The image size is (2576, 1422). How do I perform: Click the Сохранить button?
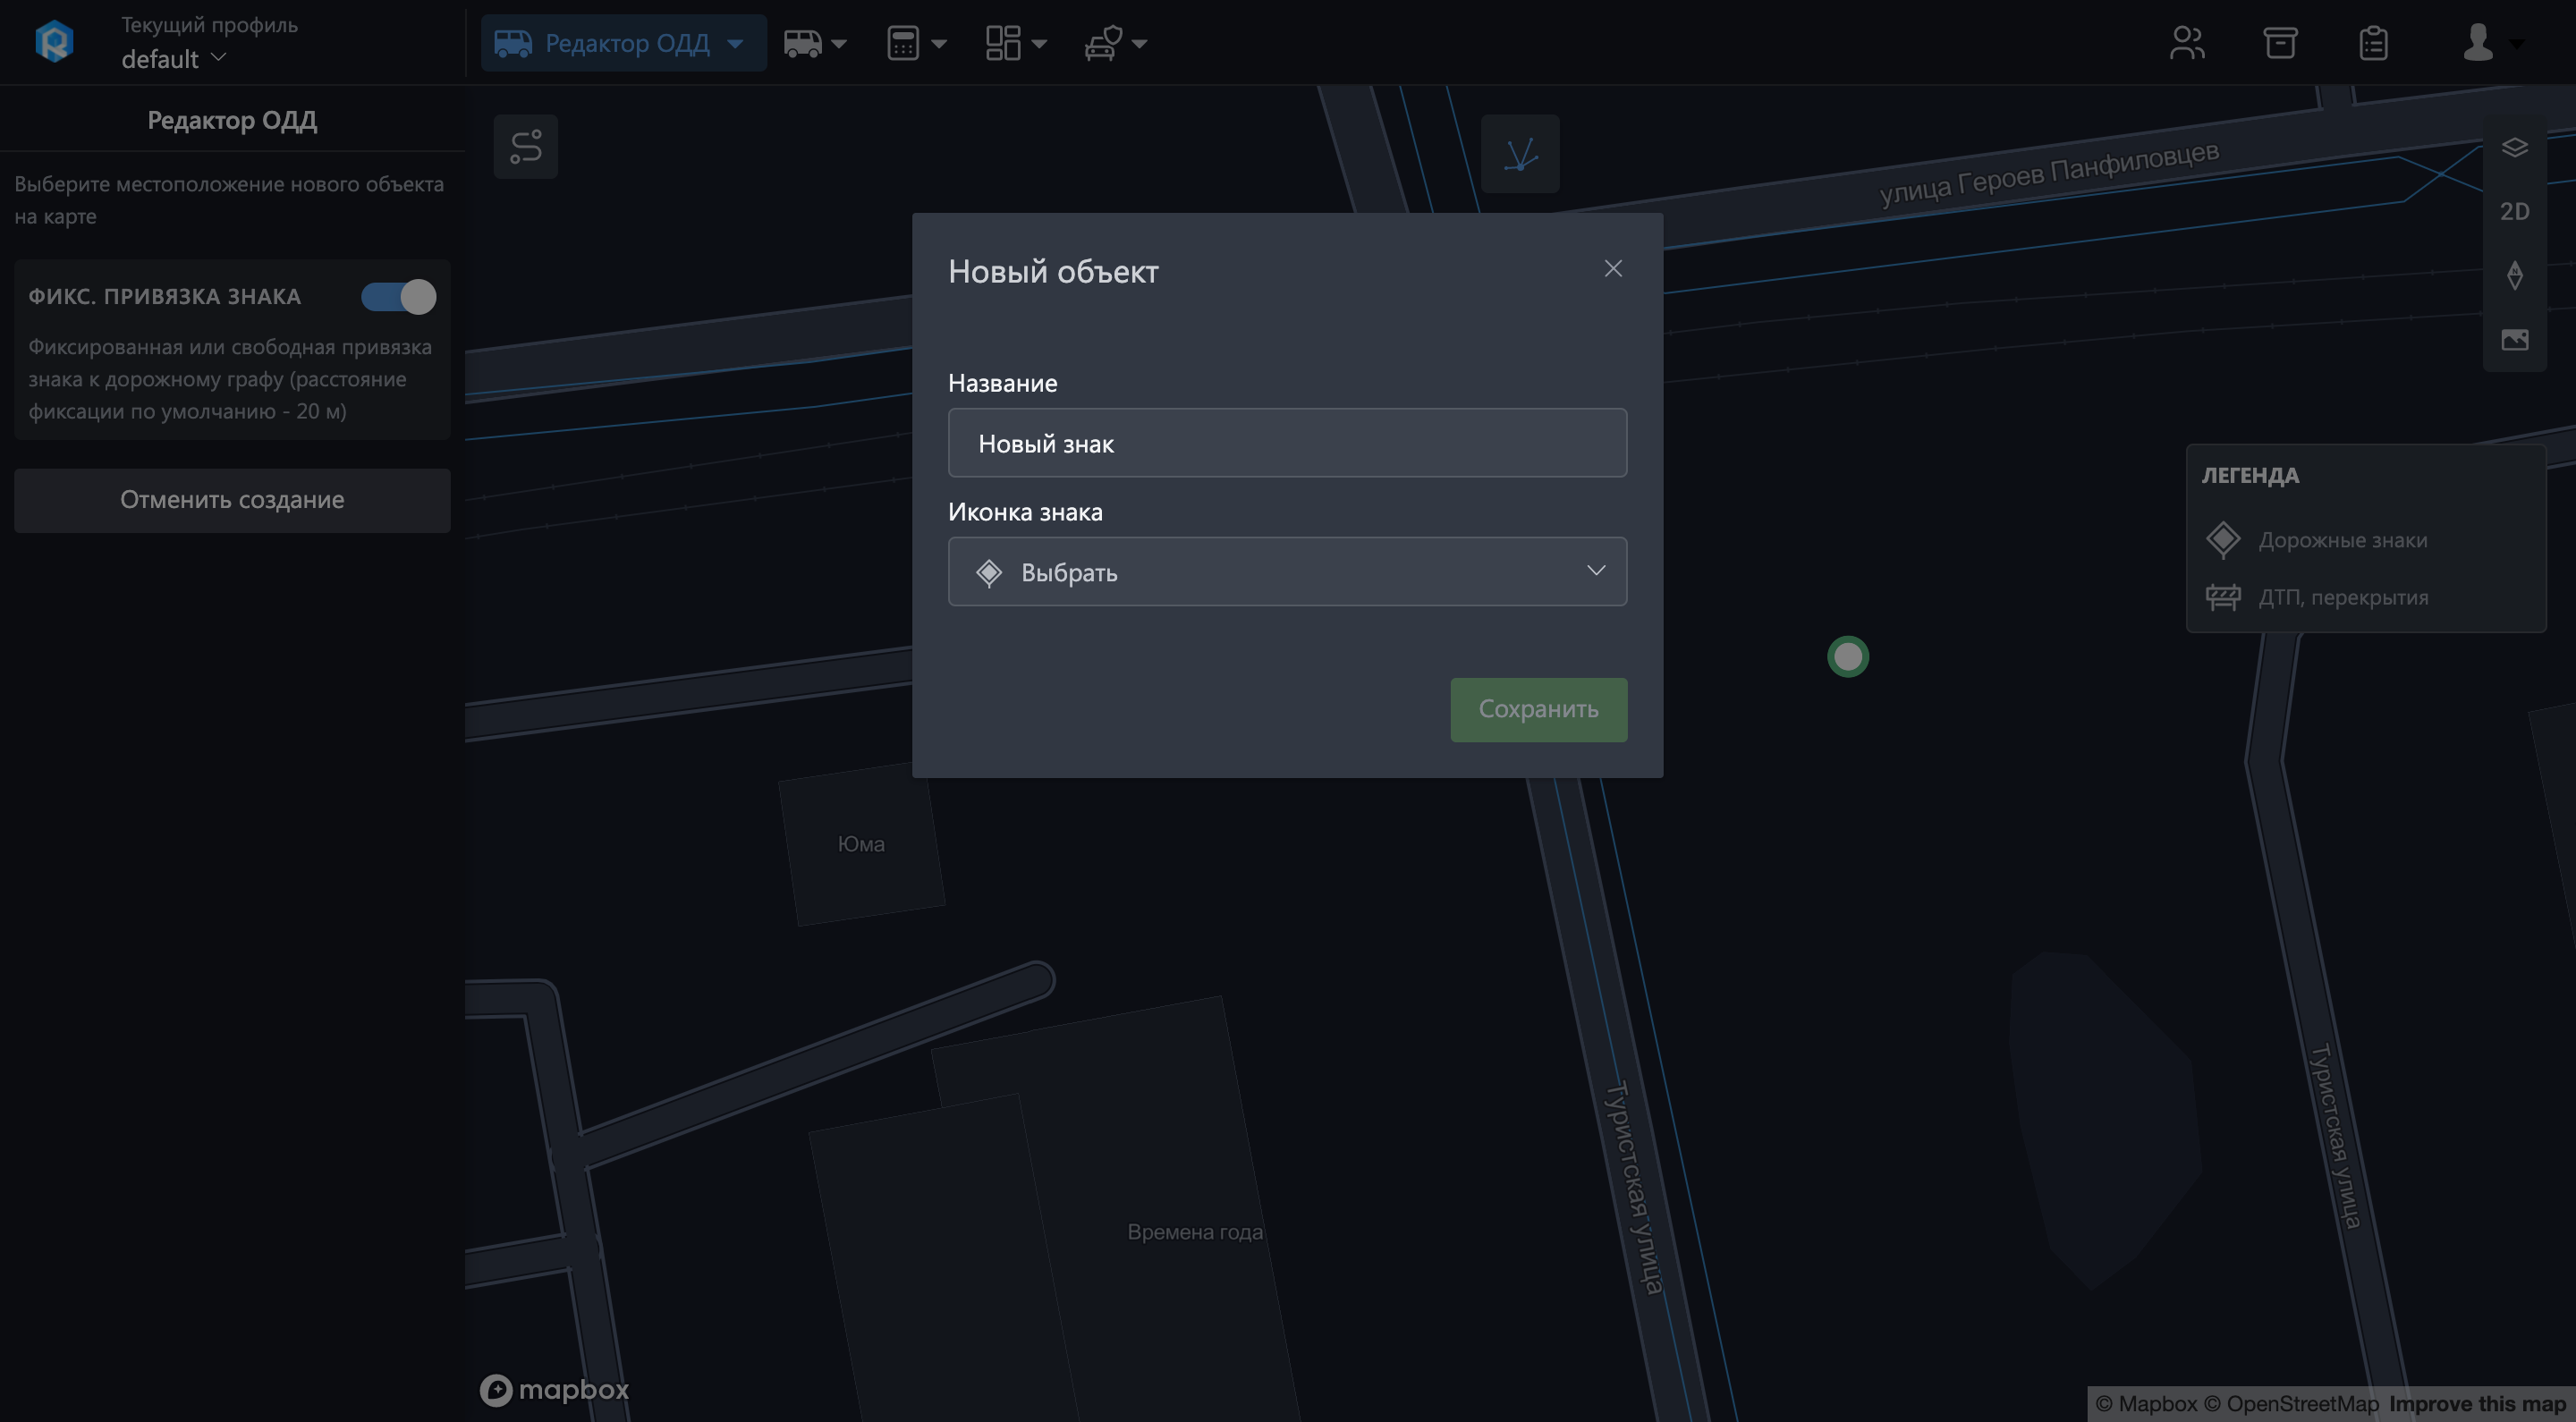click(1538, 709)
